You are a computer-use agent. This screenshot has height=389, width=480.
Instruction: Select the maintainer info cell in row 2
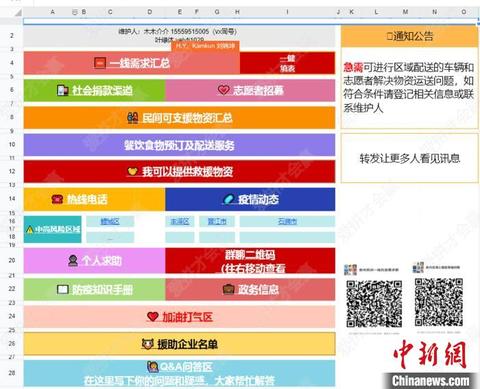(x=179, y=36)
